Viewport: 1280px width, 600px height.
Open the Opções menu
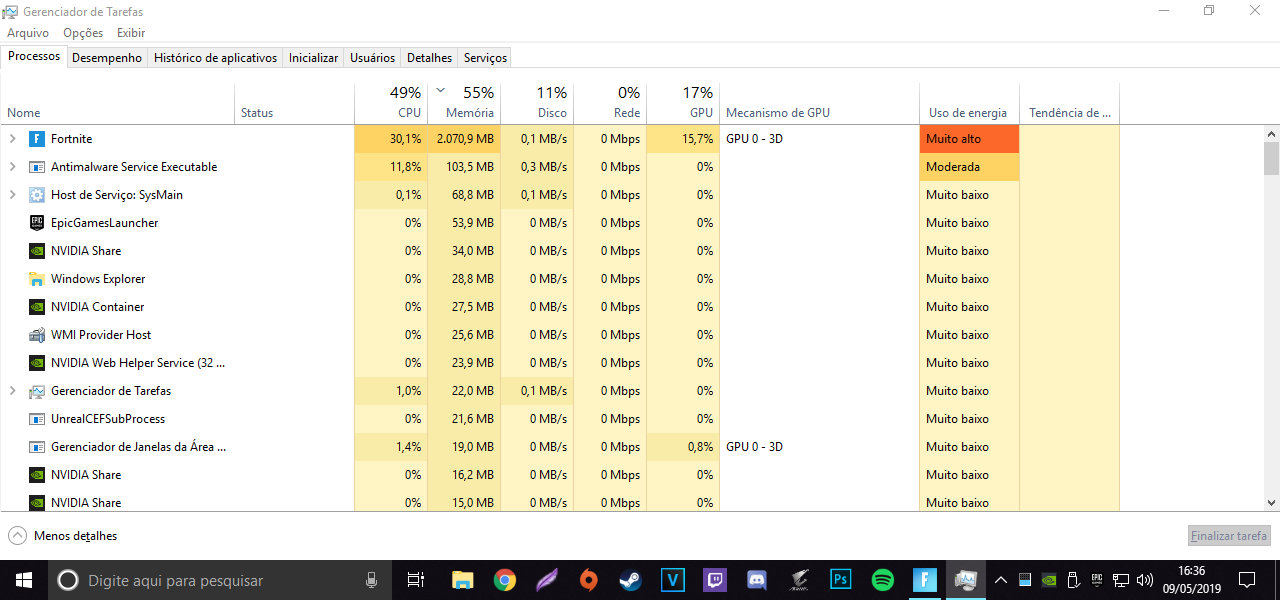coord(83,33)
